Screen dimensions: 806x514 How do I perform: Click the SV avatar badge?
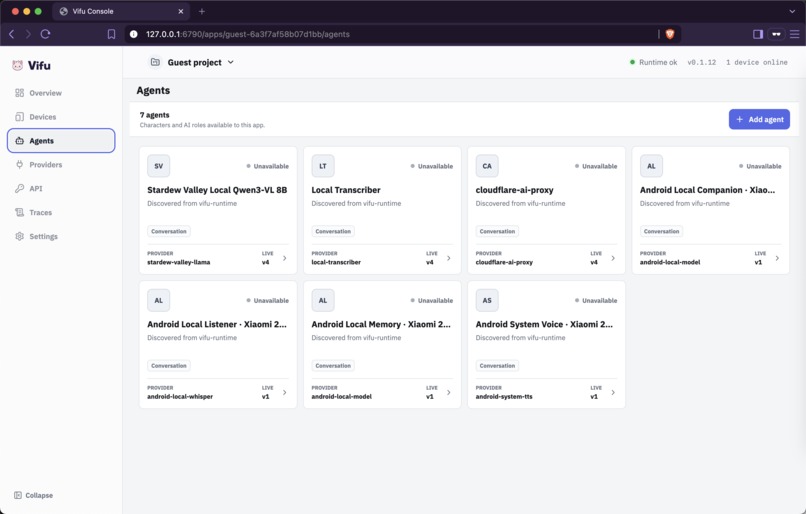158,166
